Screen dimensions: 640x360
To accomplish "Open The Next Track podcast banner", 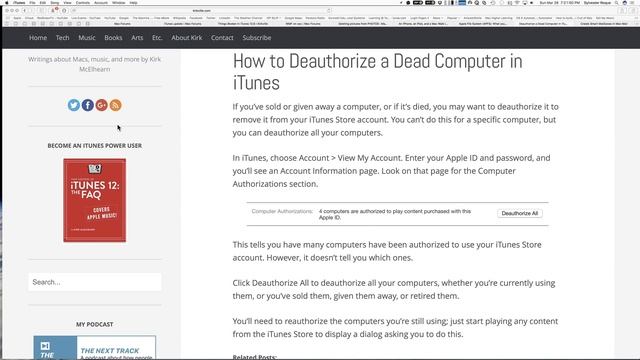I will (95, 348).
